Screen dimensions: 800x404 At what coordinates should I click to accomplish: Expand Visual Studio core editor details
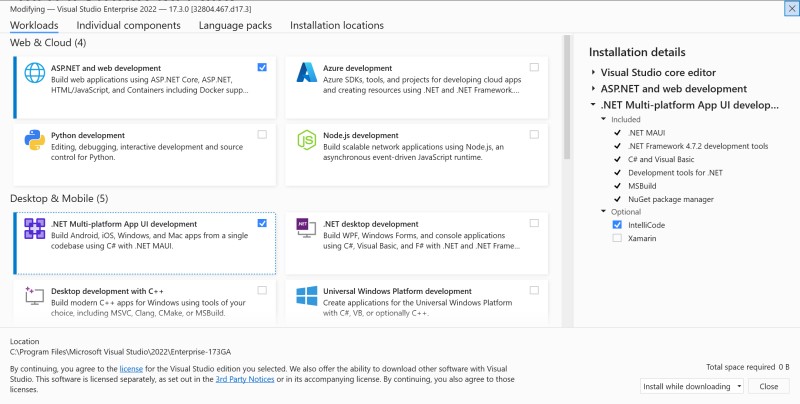(593, 72)
